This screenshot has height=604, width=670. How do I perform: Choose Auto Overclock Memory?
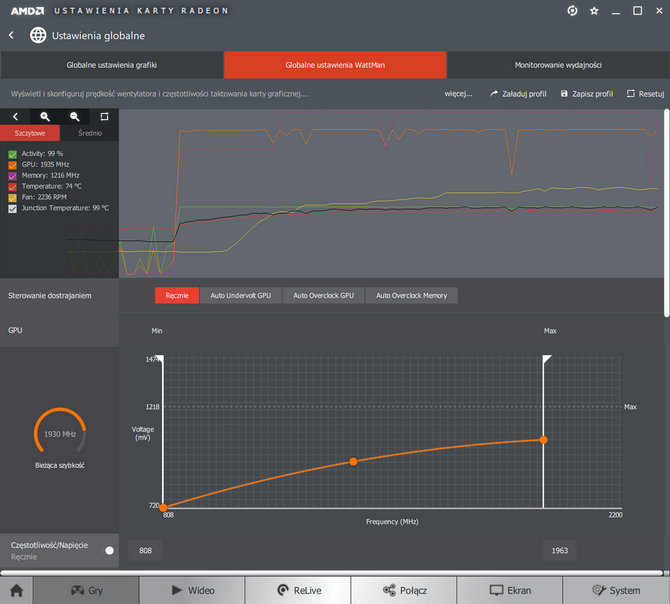tap(411, 295)
